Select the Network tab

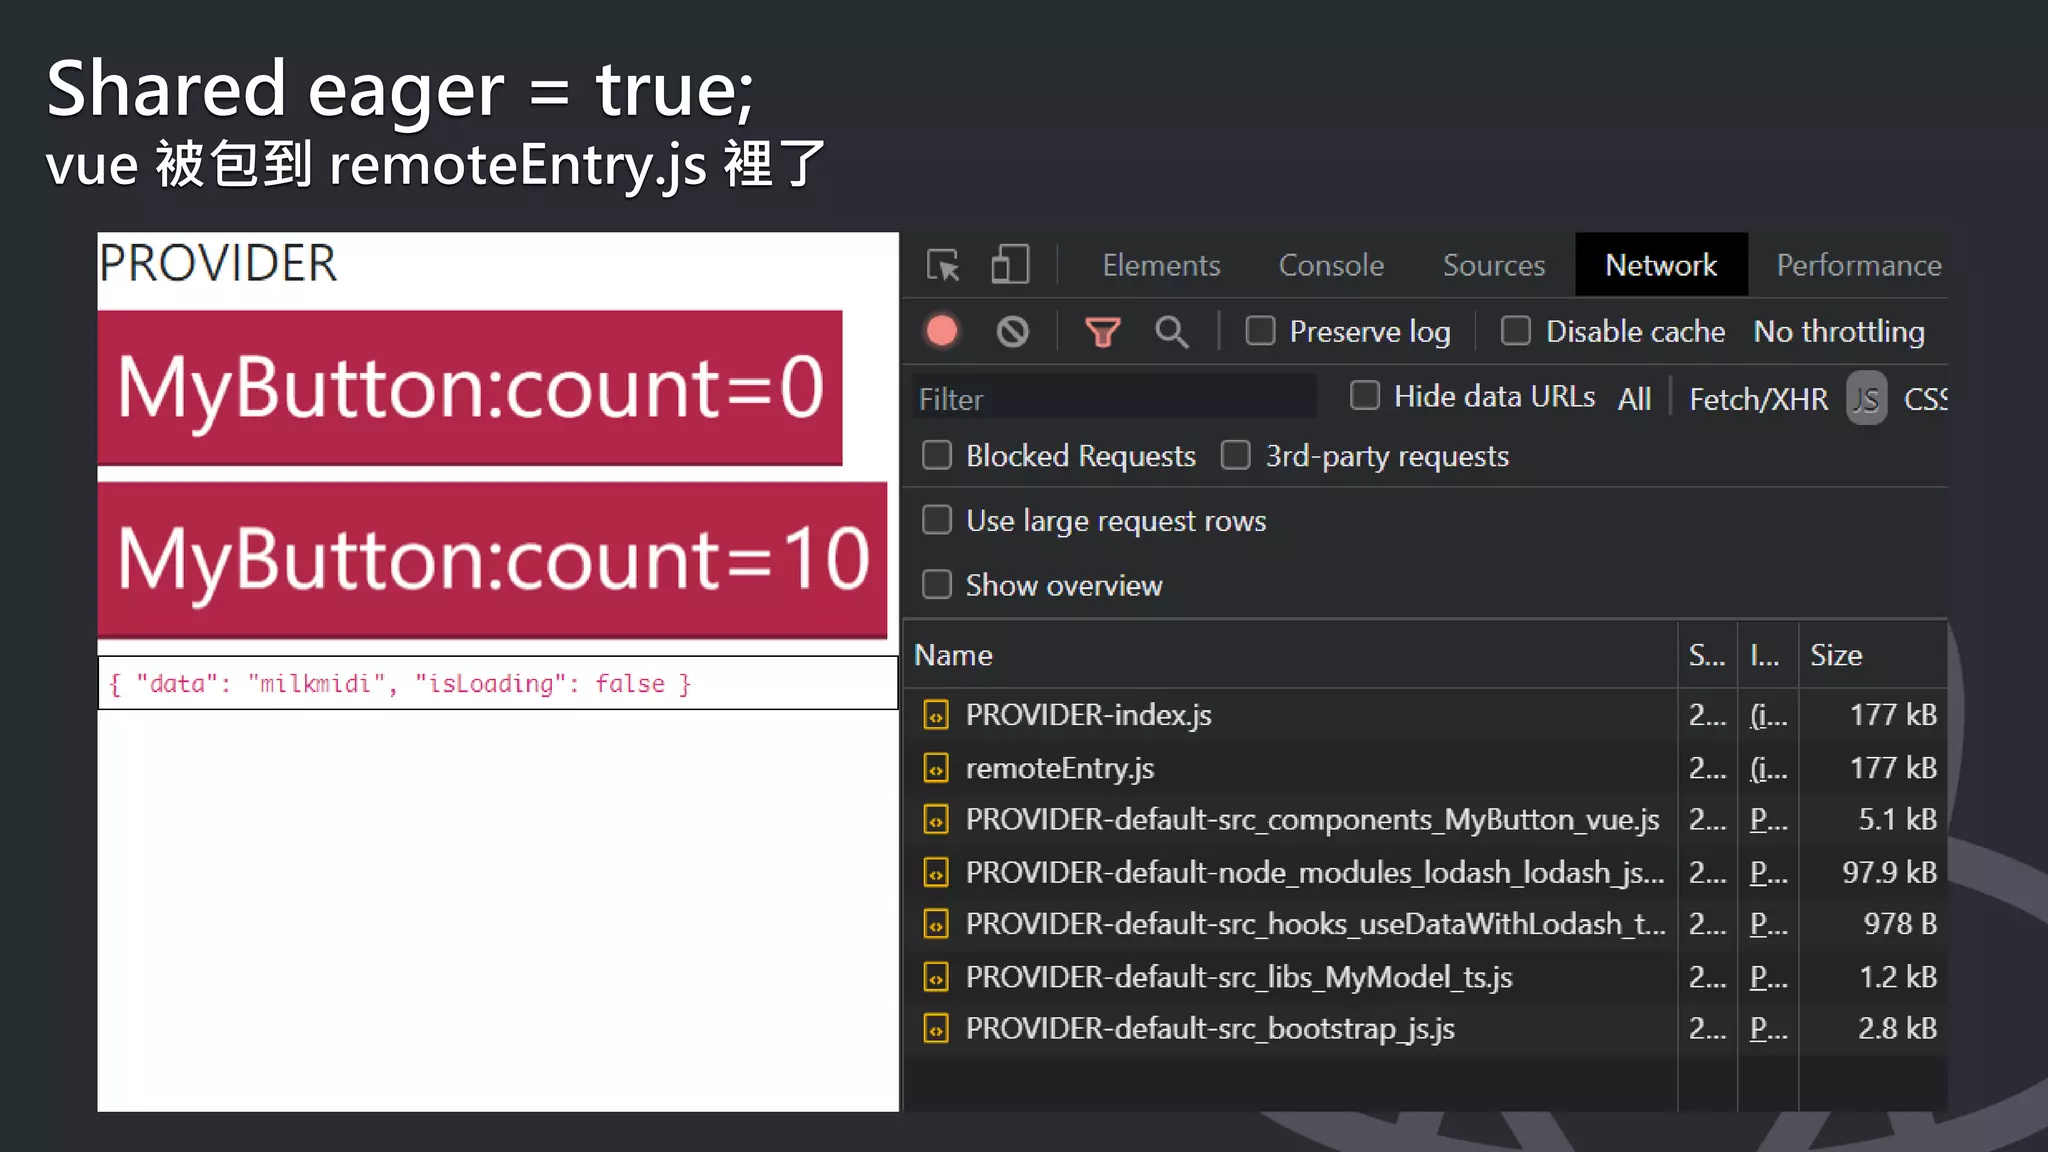[1661, 265]
